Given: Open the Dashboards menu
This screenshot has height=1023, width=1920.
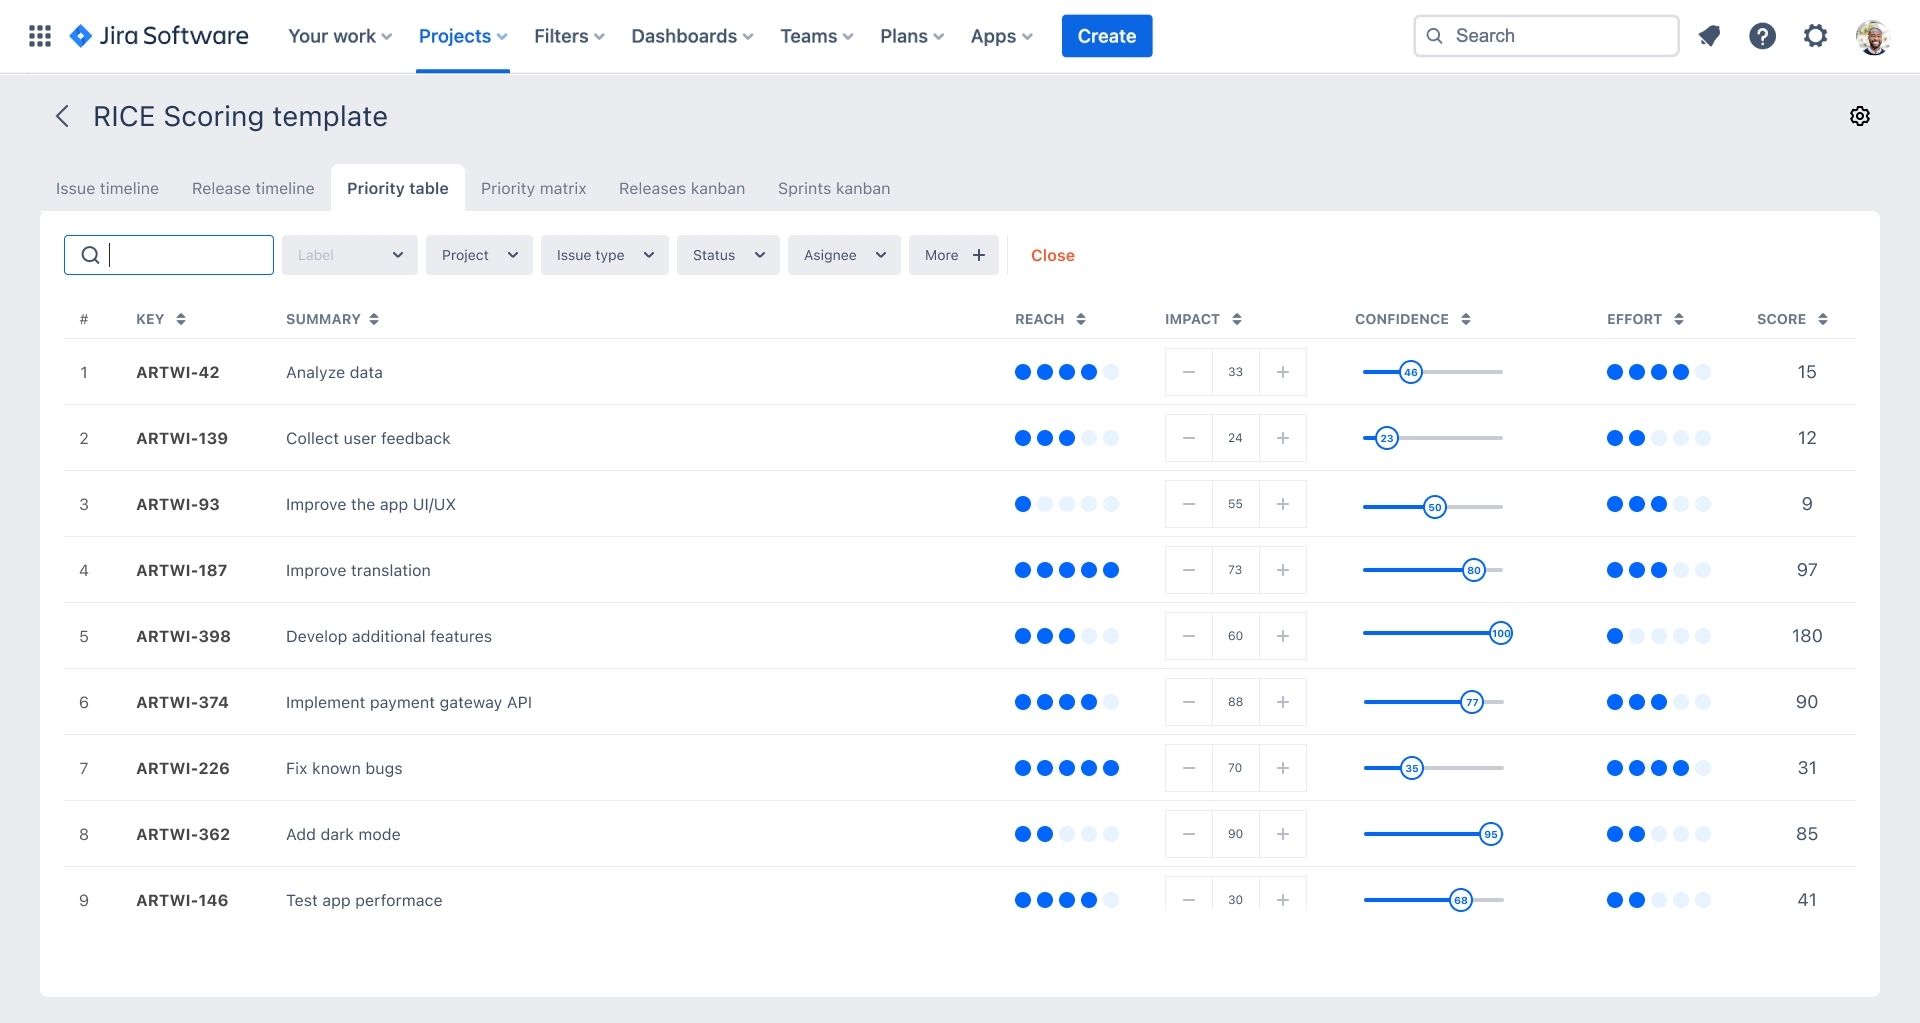Looking at the screenshot, I should point(692,36).
